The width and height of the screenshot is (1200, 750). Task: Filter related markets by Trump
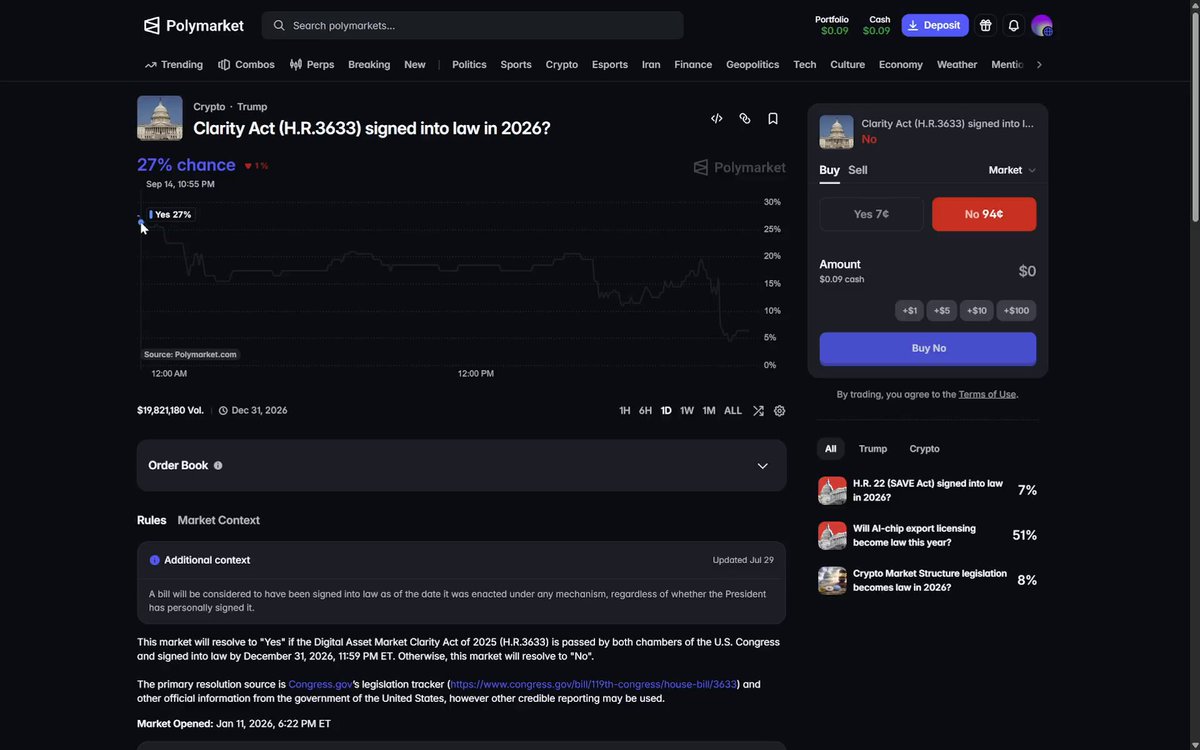(873, 449)
